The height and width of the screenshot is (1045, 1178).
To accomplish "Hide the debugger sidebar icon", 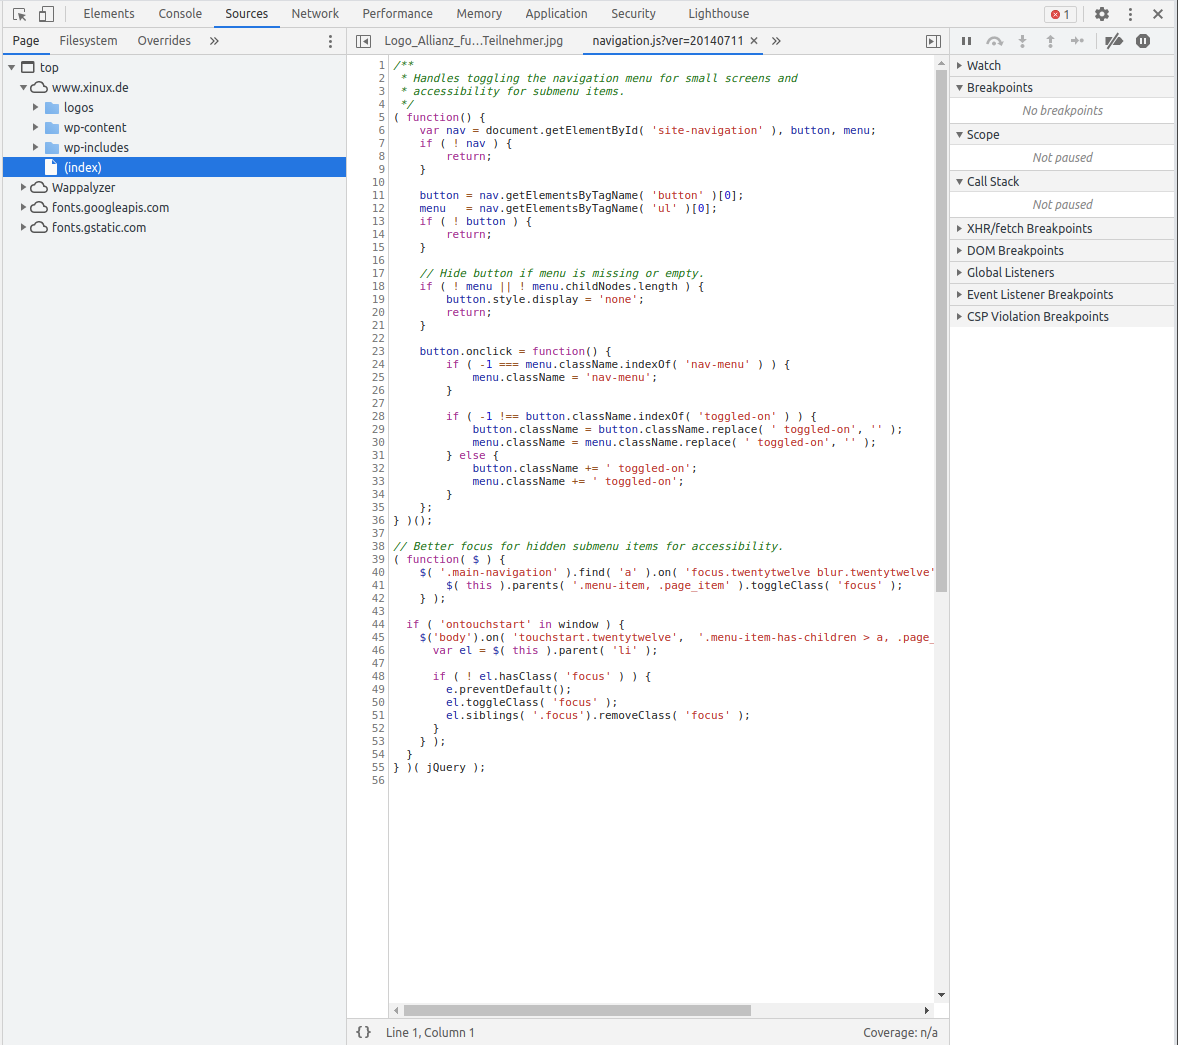I will coord(933,41).
